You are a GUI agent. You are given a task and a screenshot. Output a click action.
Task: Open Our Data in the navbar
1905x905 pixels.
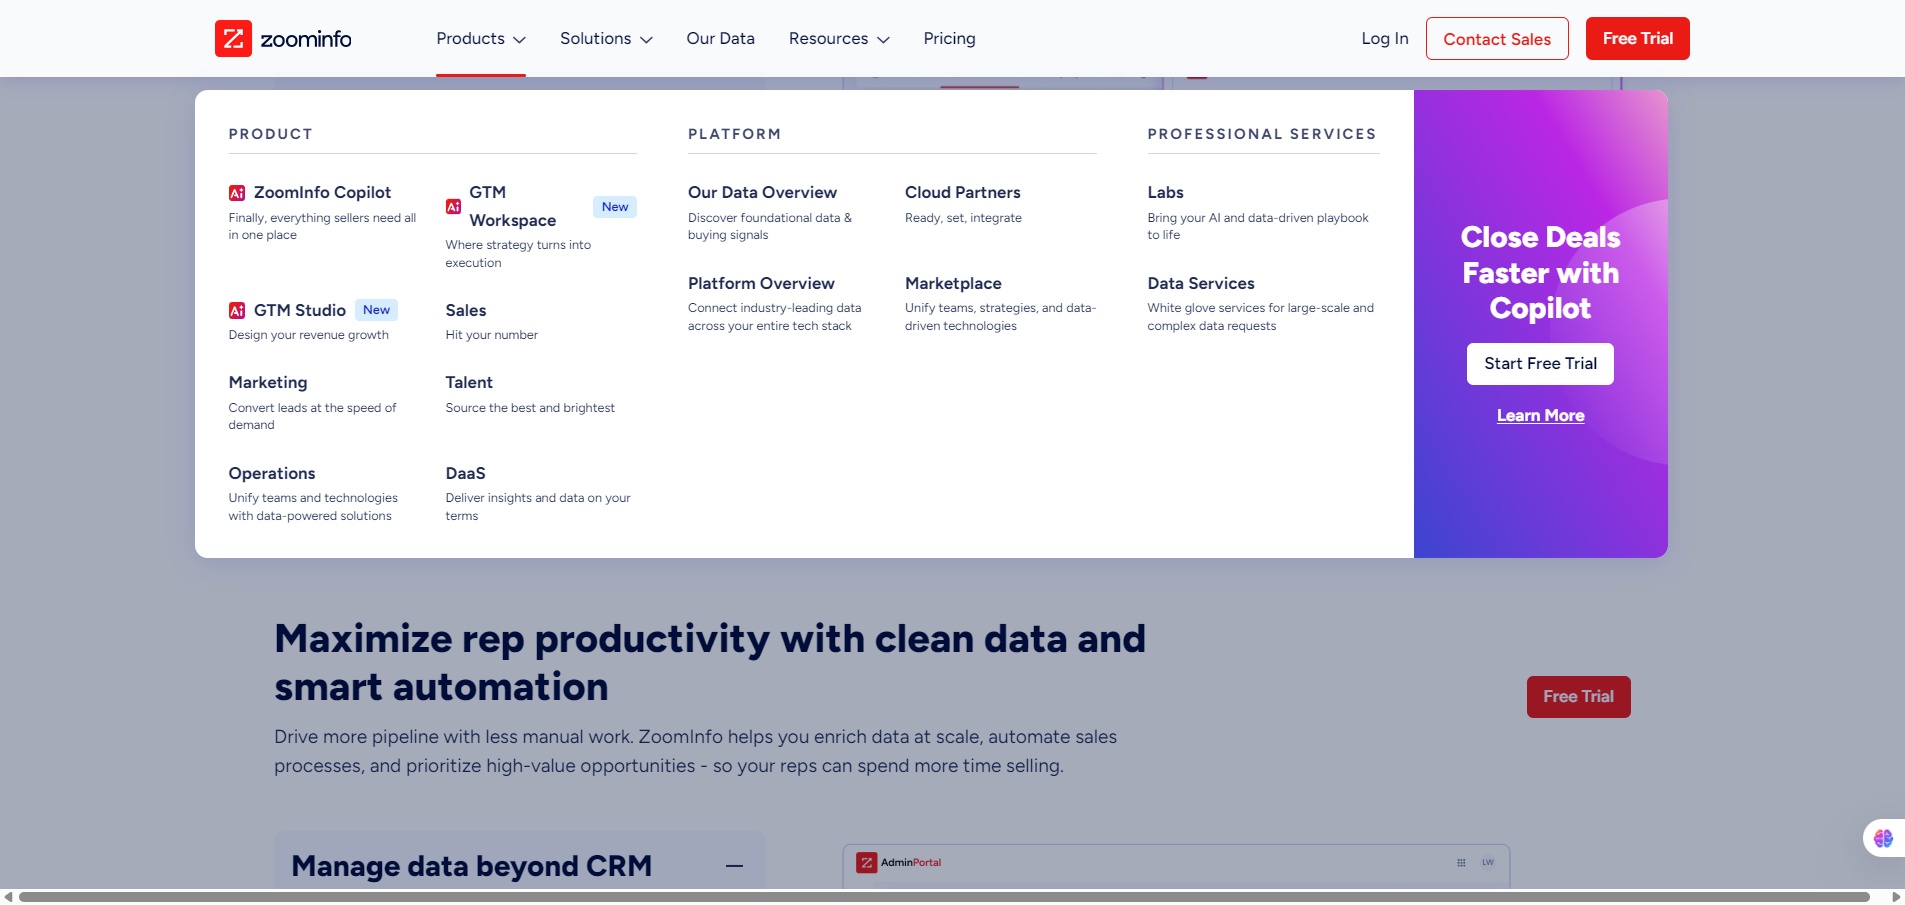tap(720, 39)
